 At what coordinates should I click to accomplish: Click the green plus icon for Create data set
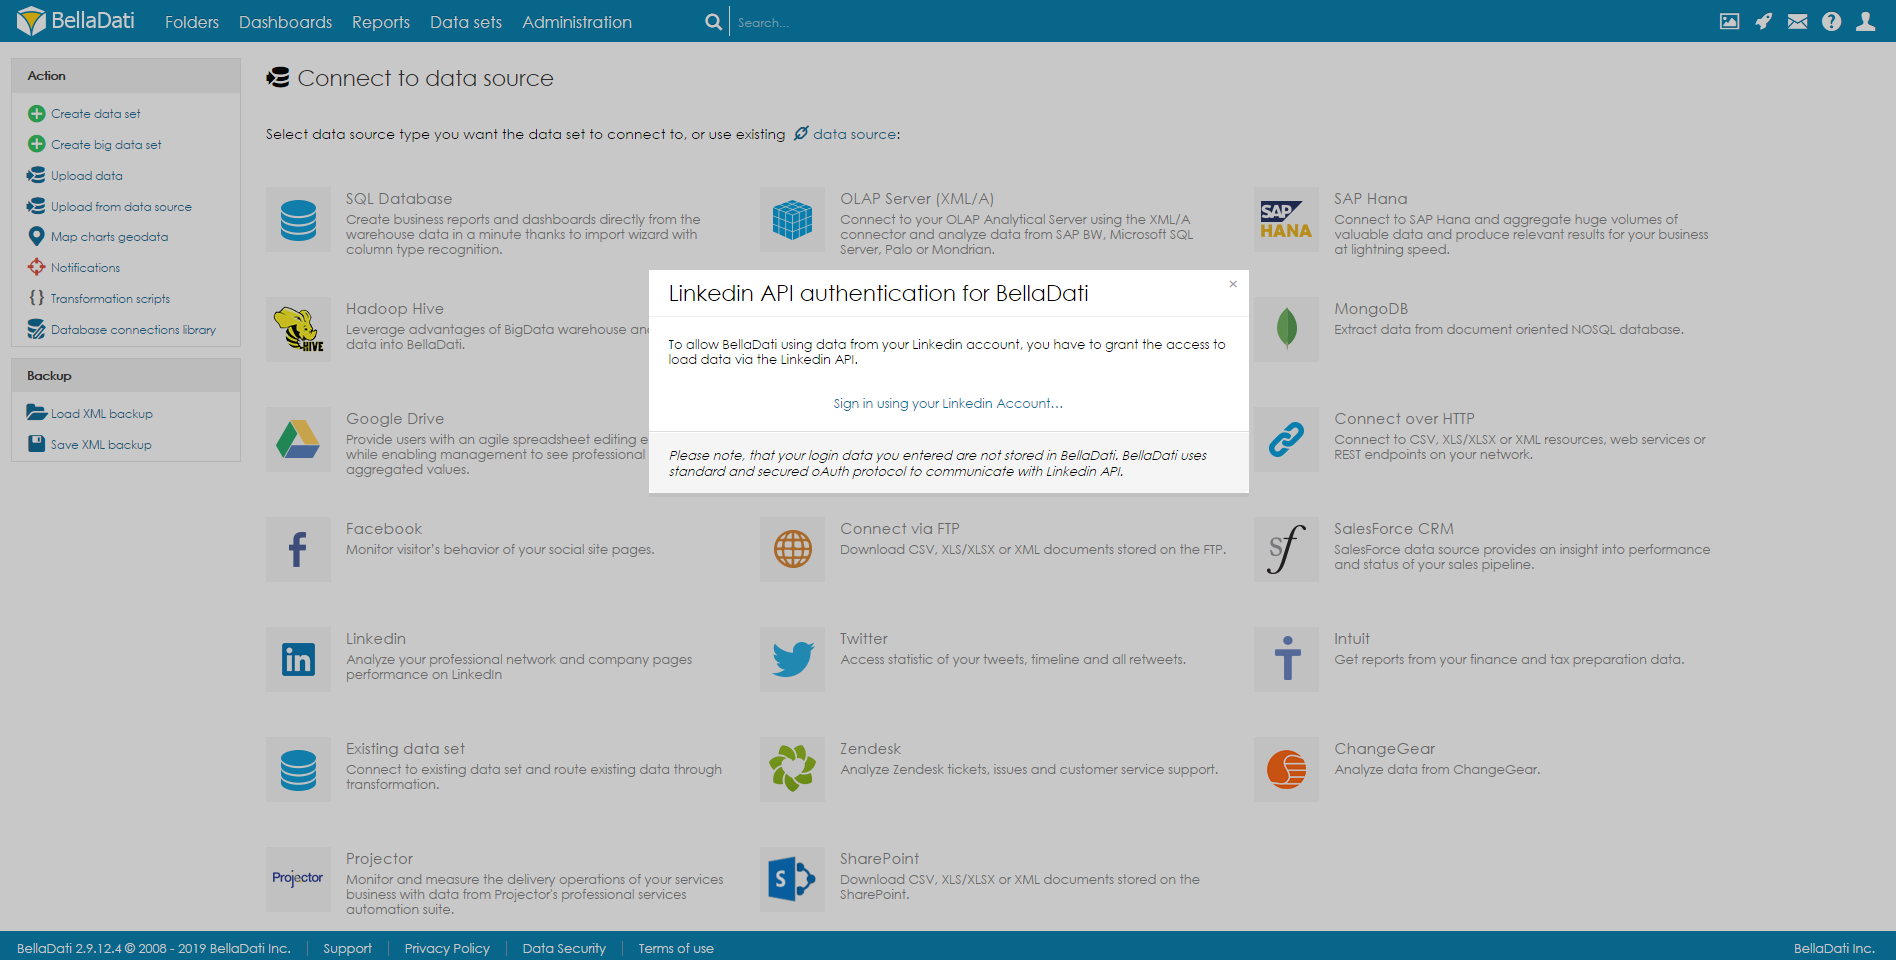37,113
